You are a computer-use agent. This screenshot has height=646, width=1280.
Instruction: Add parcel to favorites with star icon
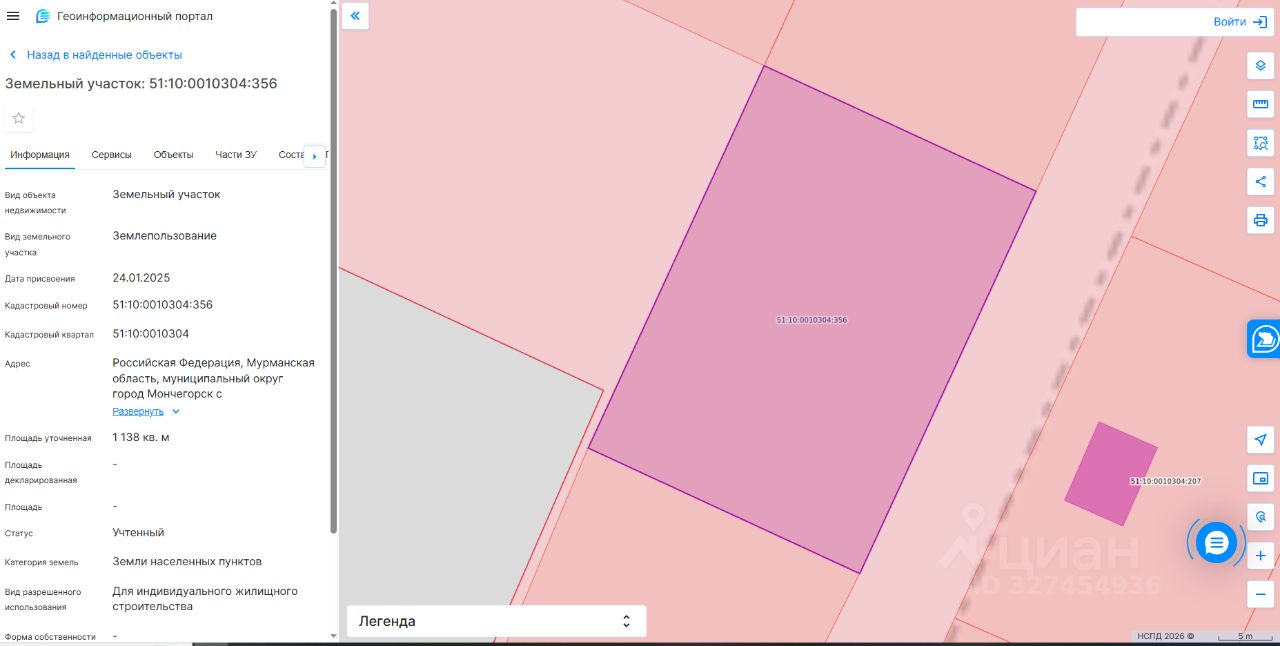[18, 118]
